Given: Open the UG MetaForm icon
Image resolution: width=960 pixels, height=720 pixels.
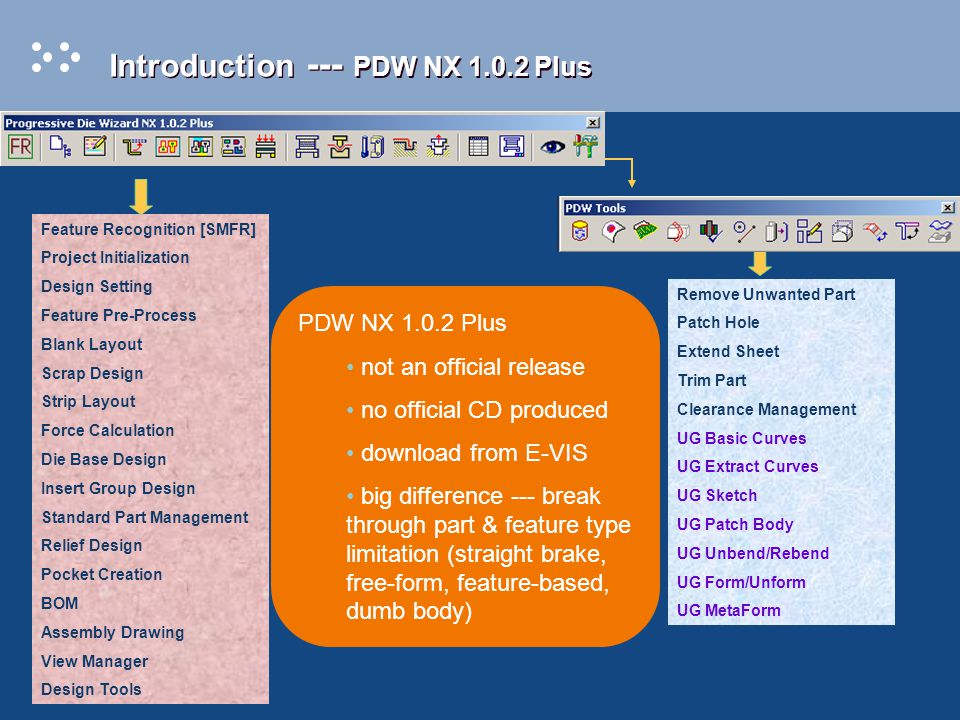Looking at the screenshot, I should point(940,231).
